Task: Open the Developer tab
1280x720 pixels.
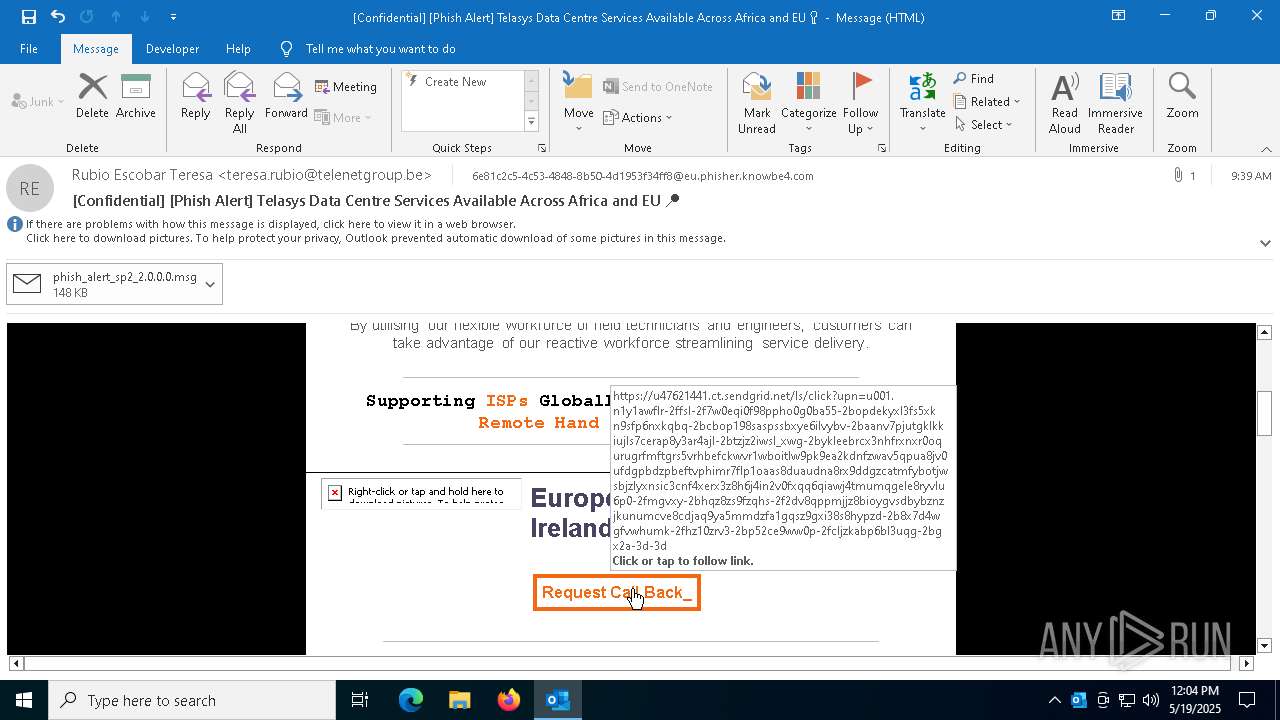Action: coord(172,48)
